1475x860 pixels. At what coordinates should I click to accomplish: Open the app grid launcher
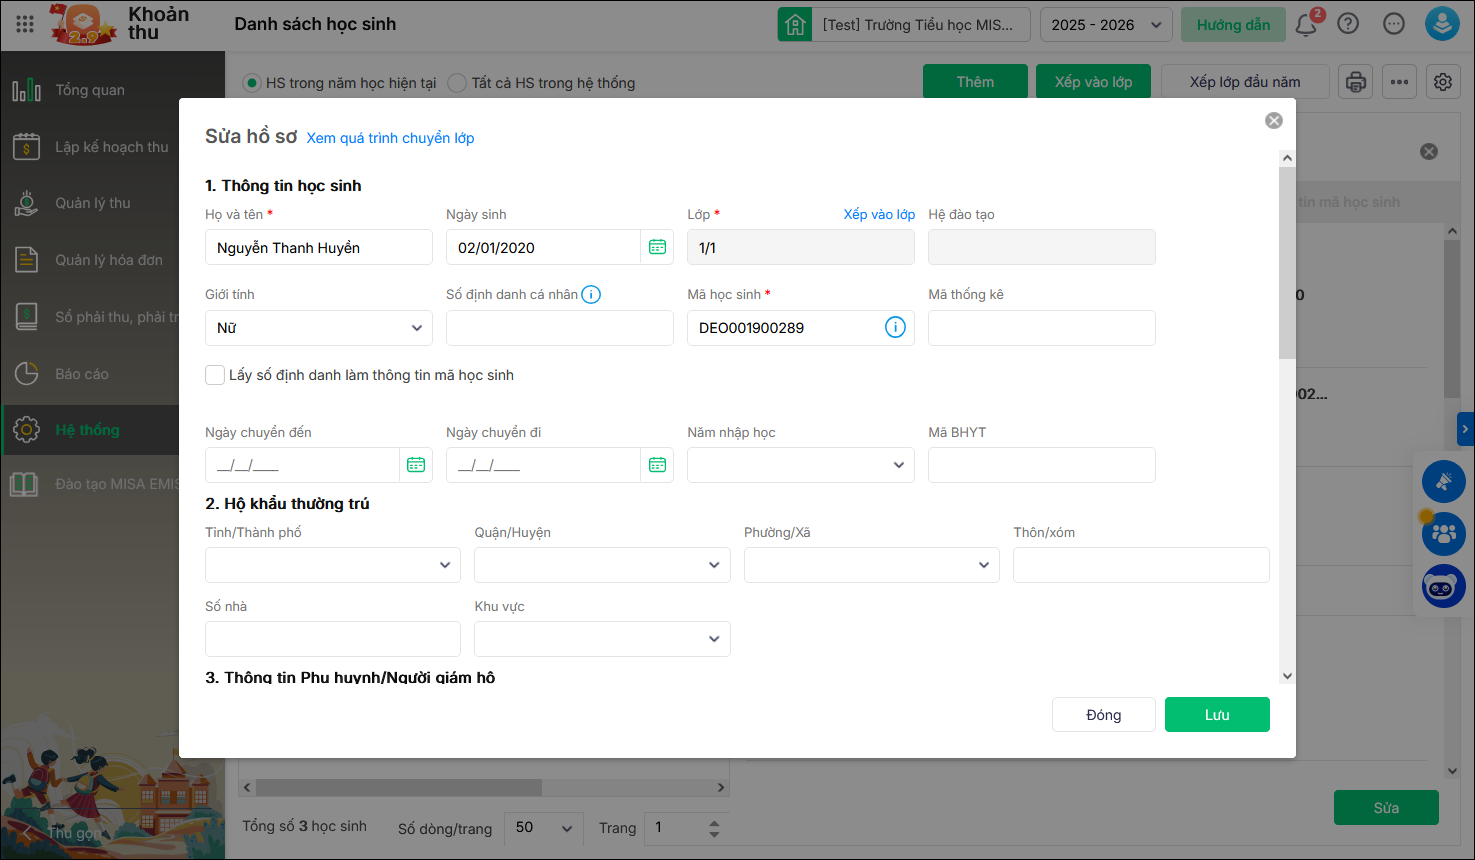click(25, 24)
